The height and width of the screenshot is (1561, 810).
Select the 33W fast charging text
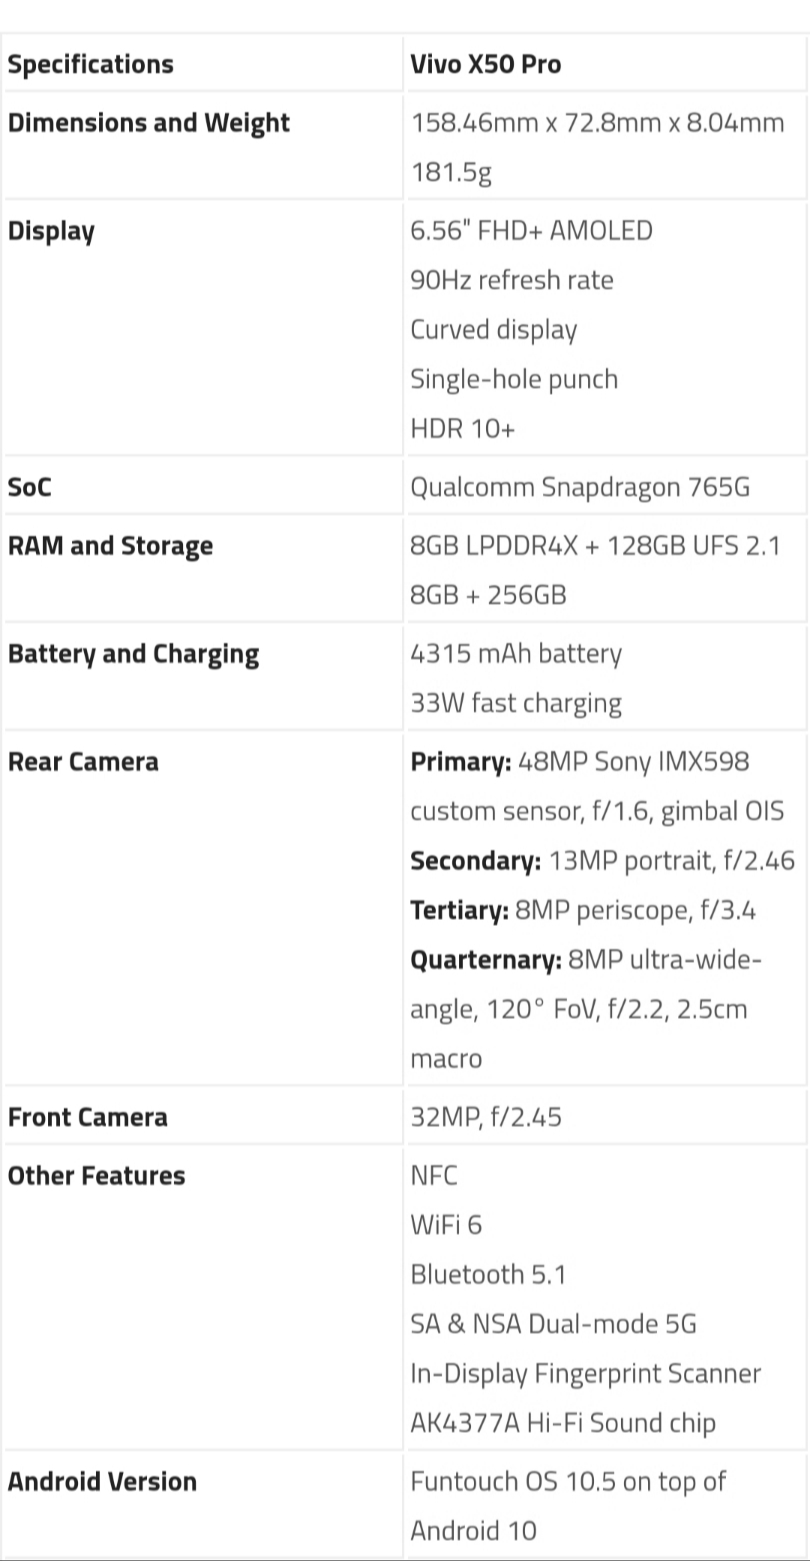coord(516,703)
